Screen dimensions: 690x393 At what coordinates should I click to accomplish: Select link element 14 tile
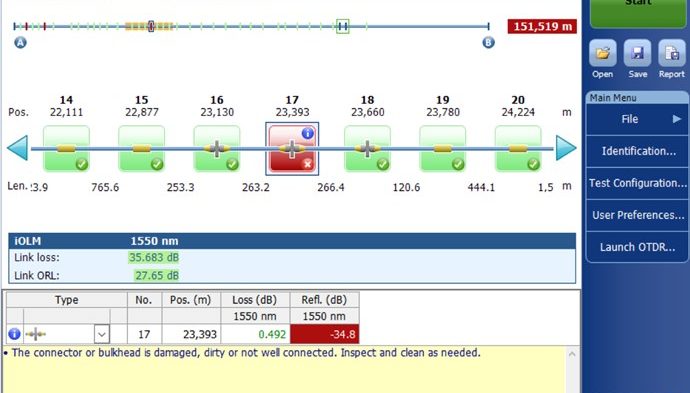click(66, 148)
